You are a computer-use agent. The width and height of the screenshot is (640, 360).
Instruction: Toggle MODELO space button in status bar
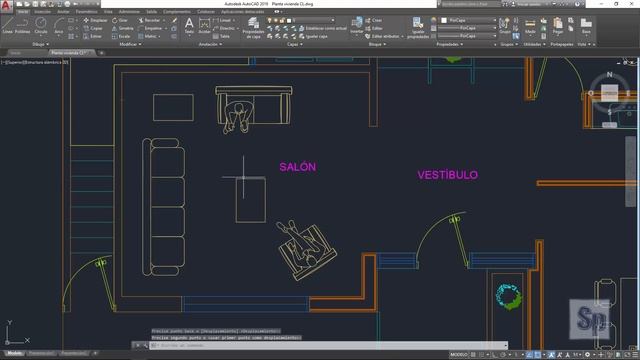tap(458, 355)
